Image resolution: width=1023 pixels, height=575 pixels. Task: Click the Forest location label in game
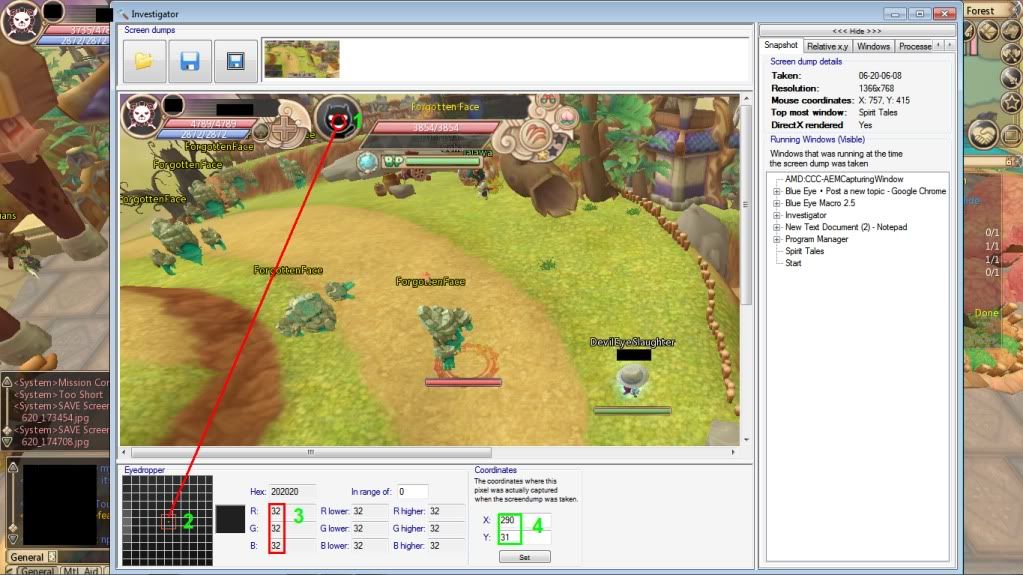(x=980, y=10)
